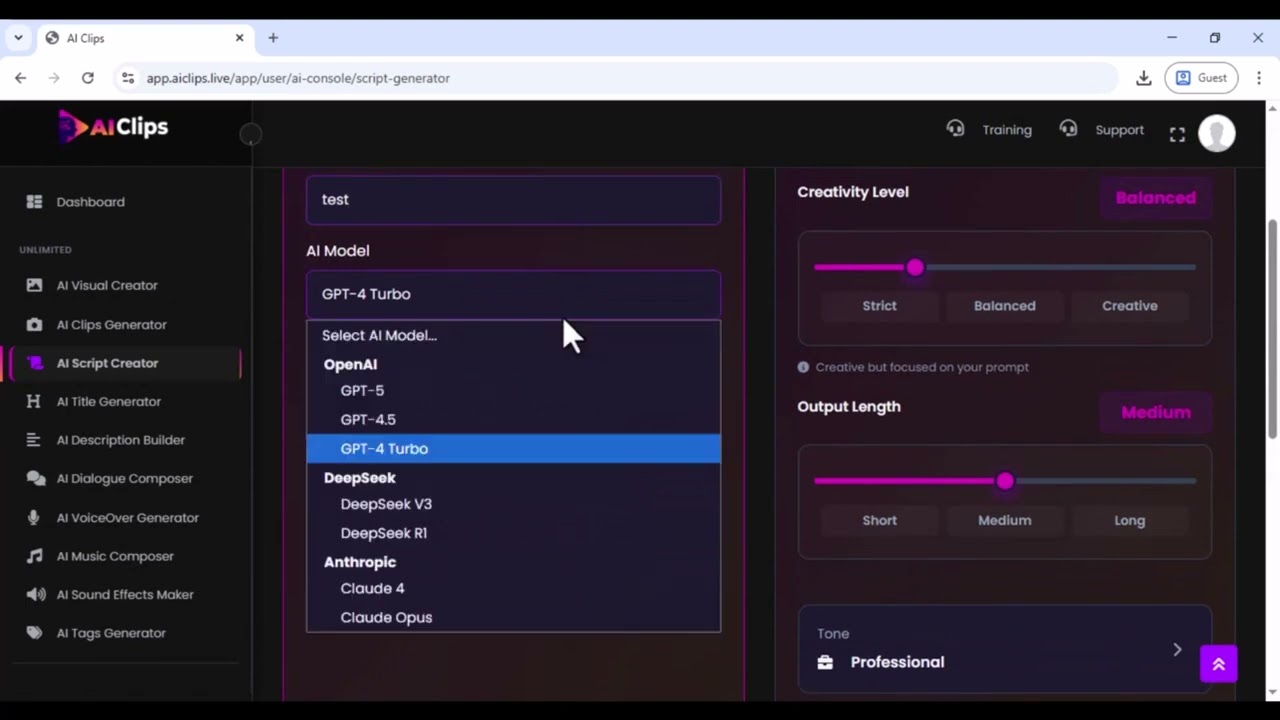The image size is (1280, 720).
Task: Open the browser downloads icon
Action: click(1144, 78)
